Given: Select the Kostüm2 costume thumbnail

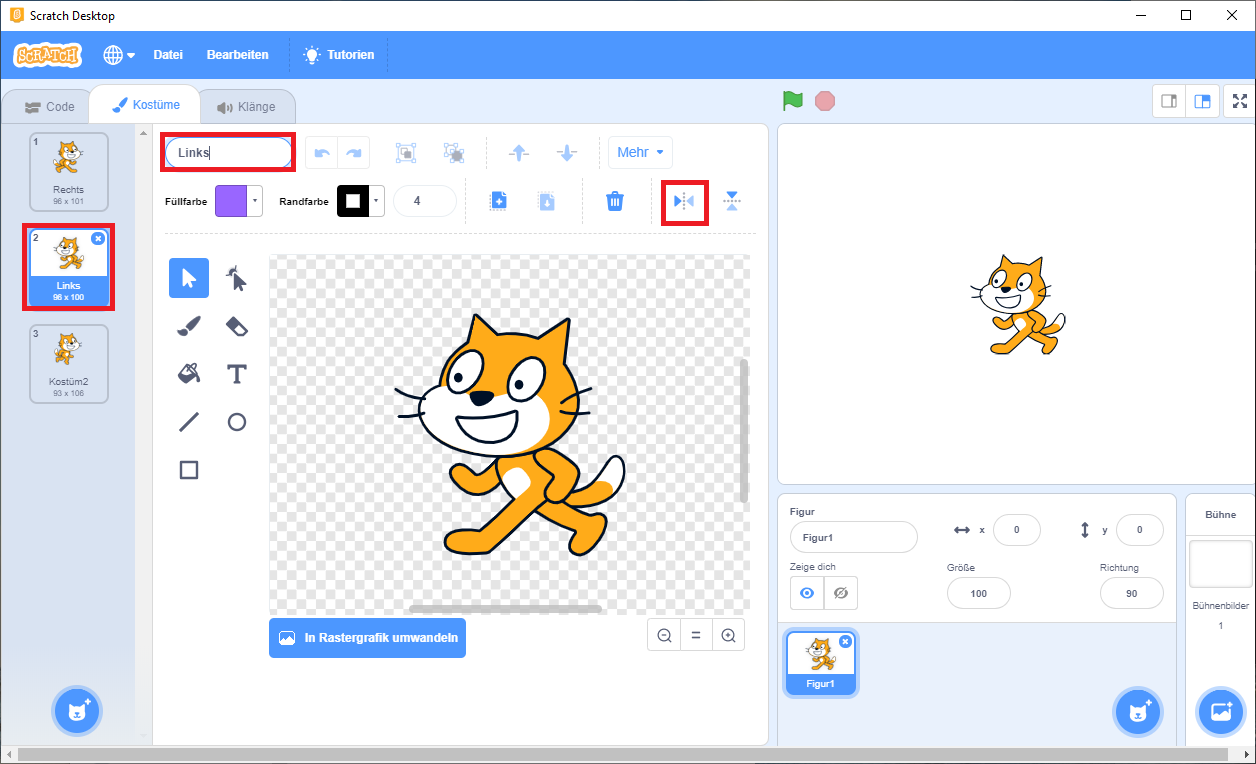Looking at the screenshot, I should [x=69, y=362].
